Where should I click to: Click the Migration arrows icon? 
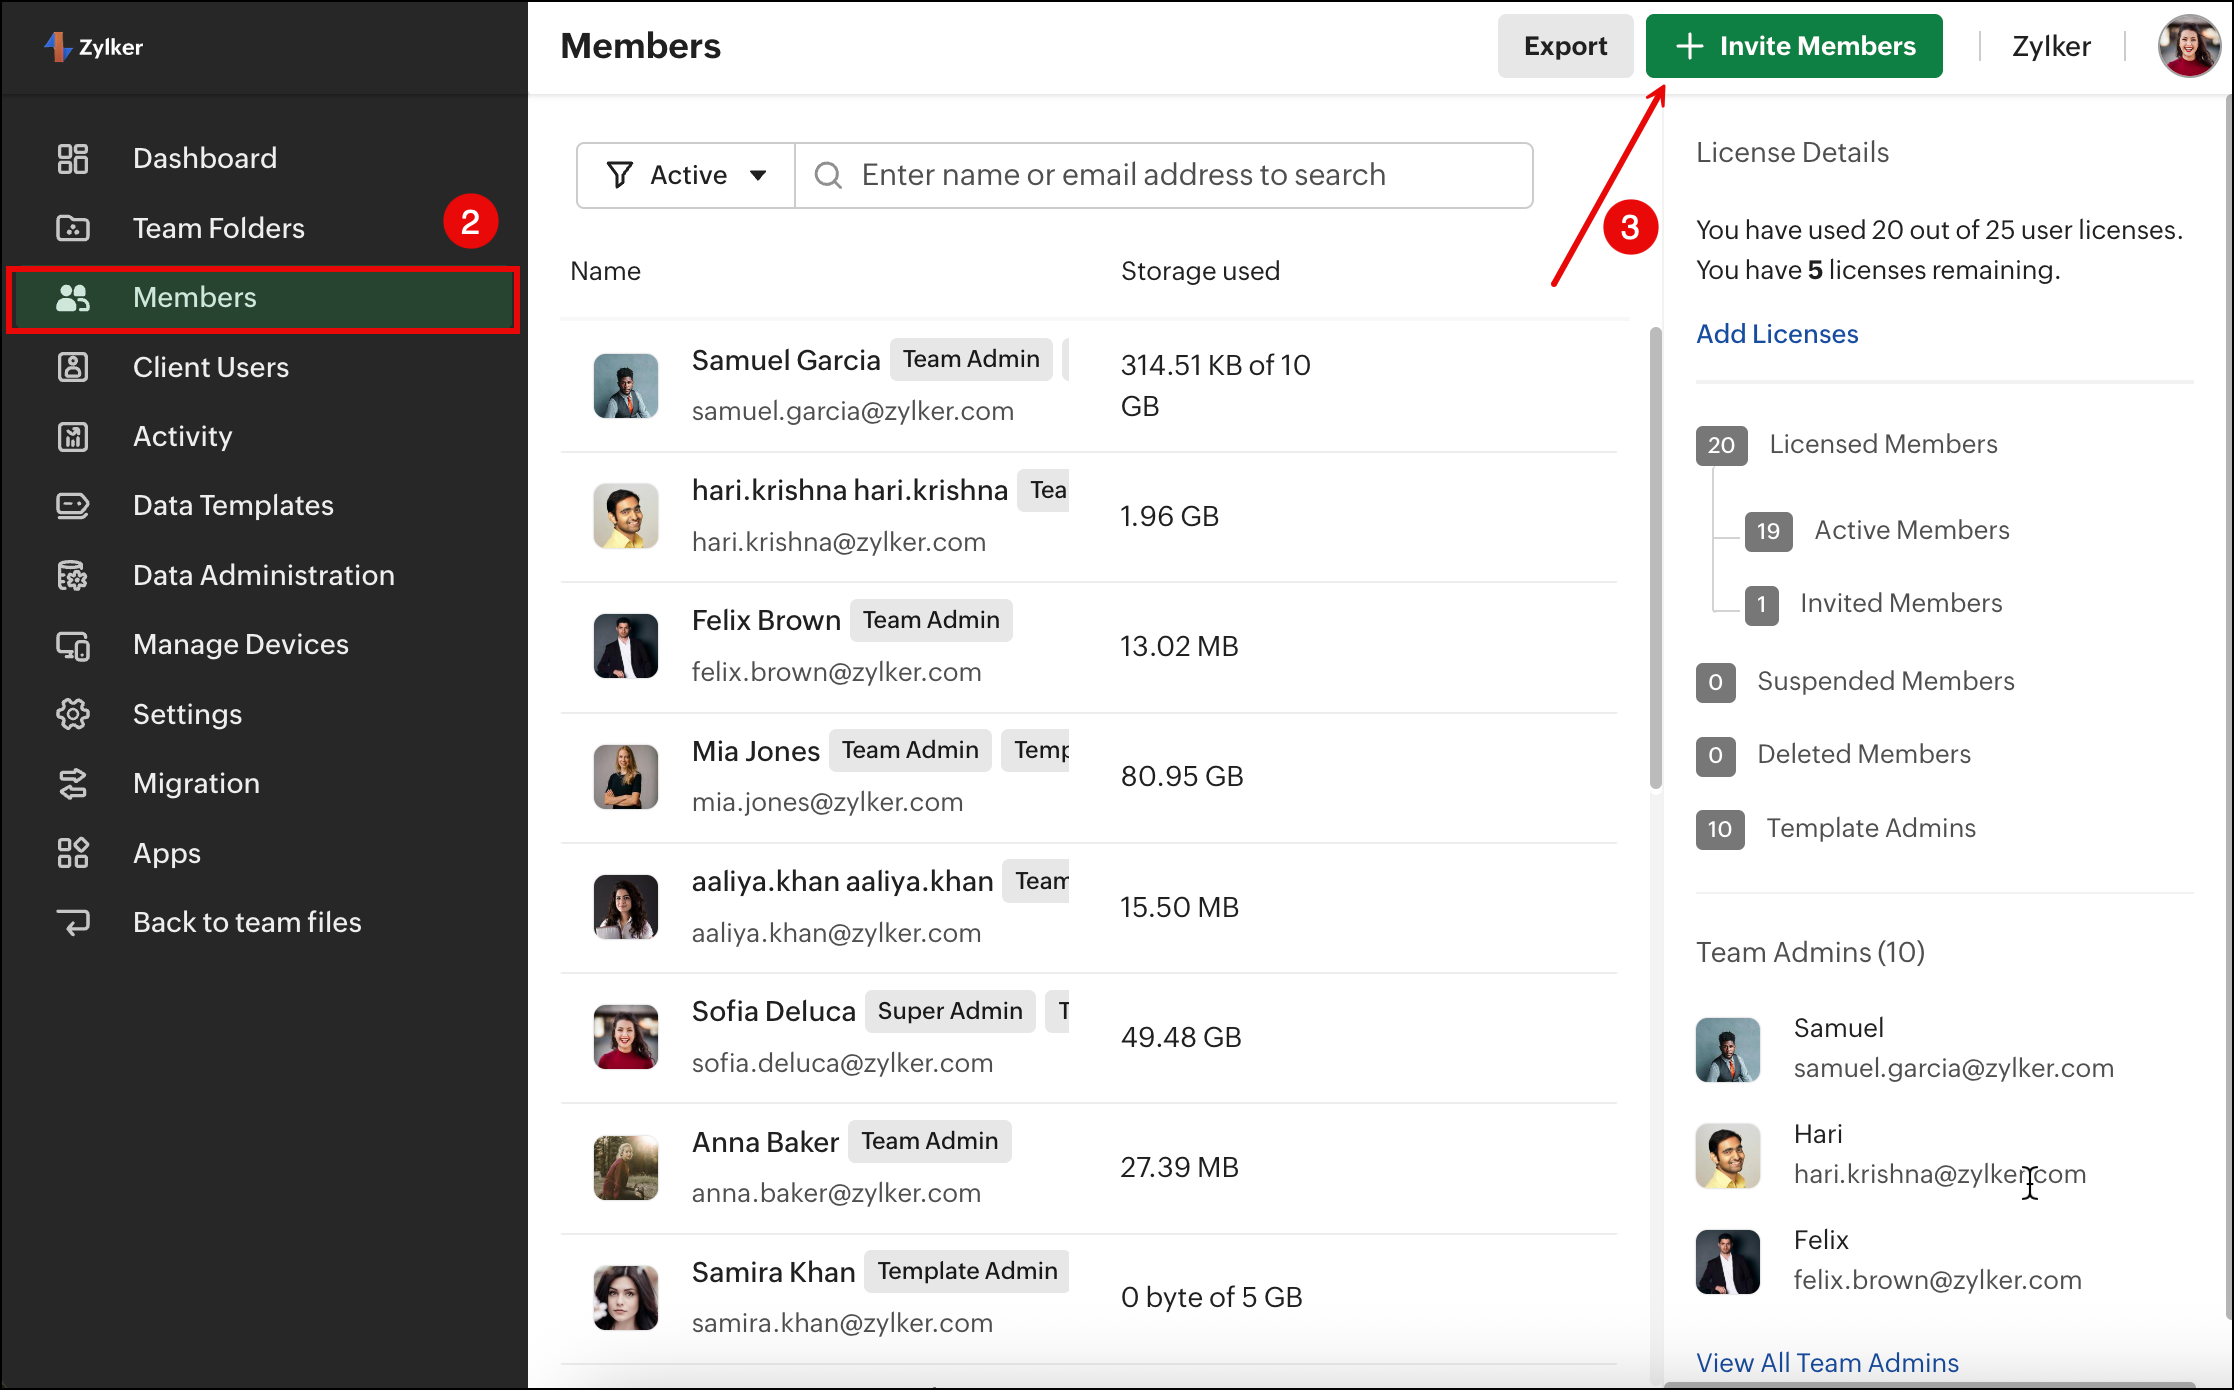coord(72,783)
